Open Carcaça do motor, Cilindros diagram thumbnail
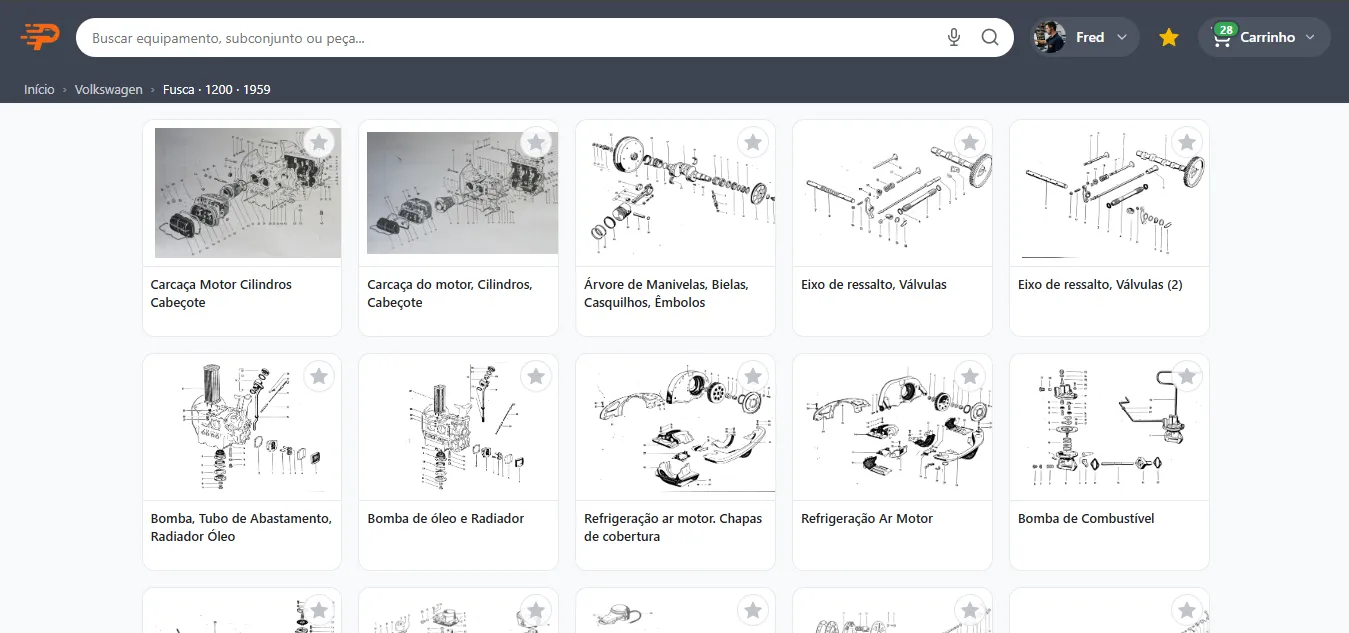This screenshot has width=1349, height=633. [x=458, y=193]
